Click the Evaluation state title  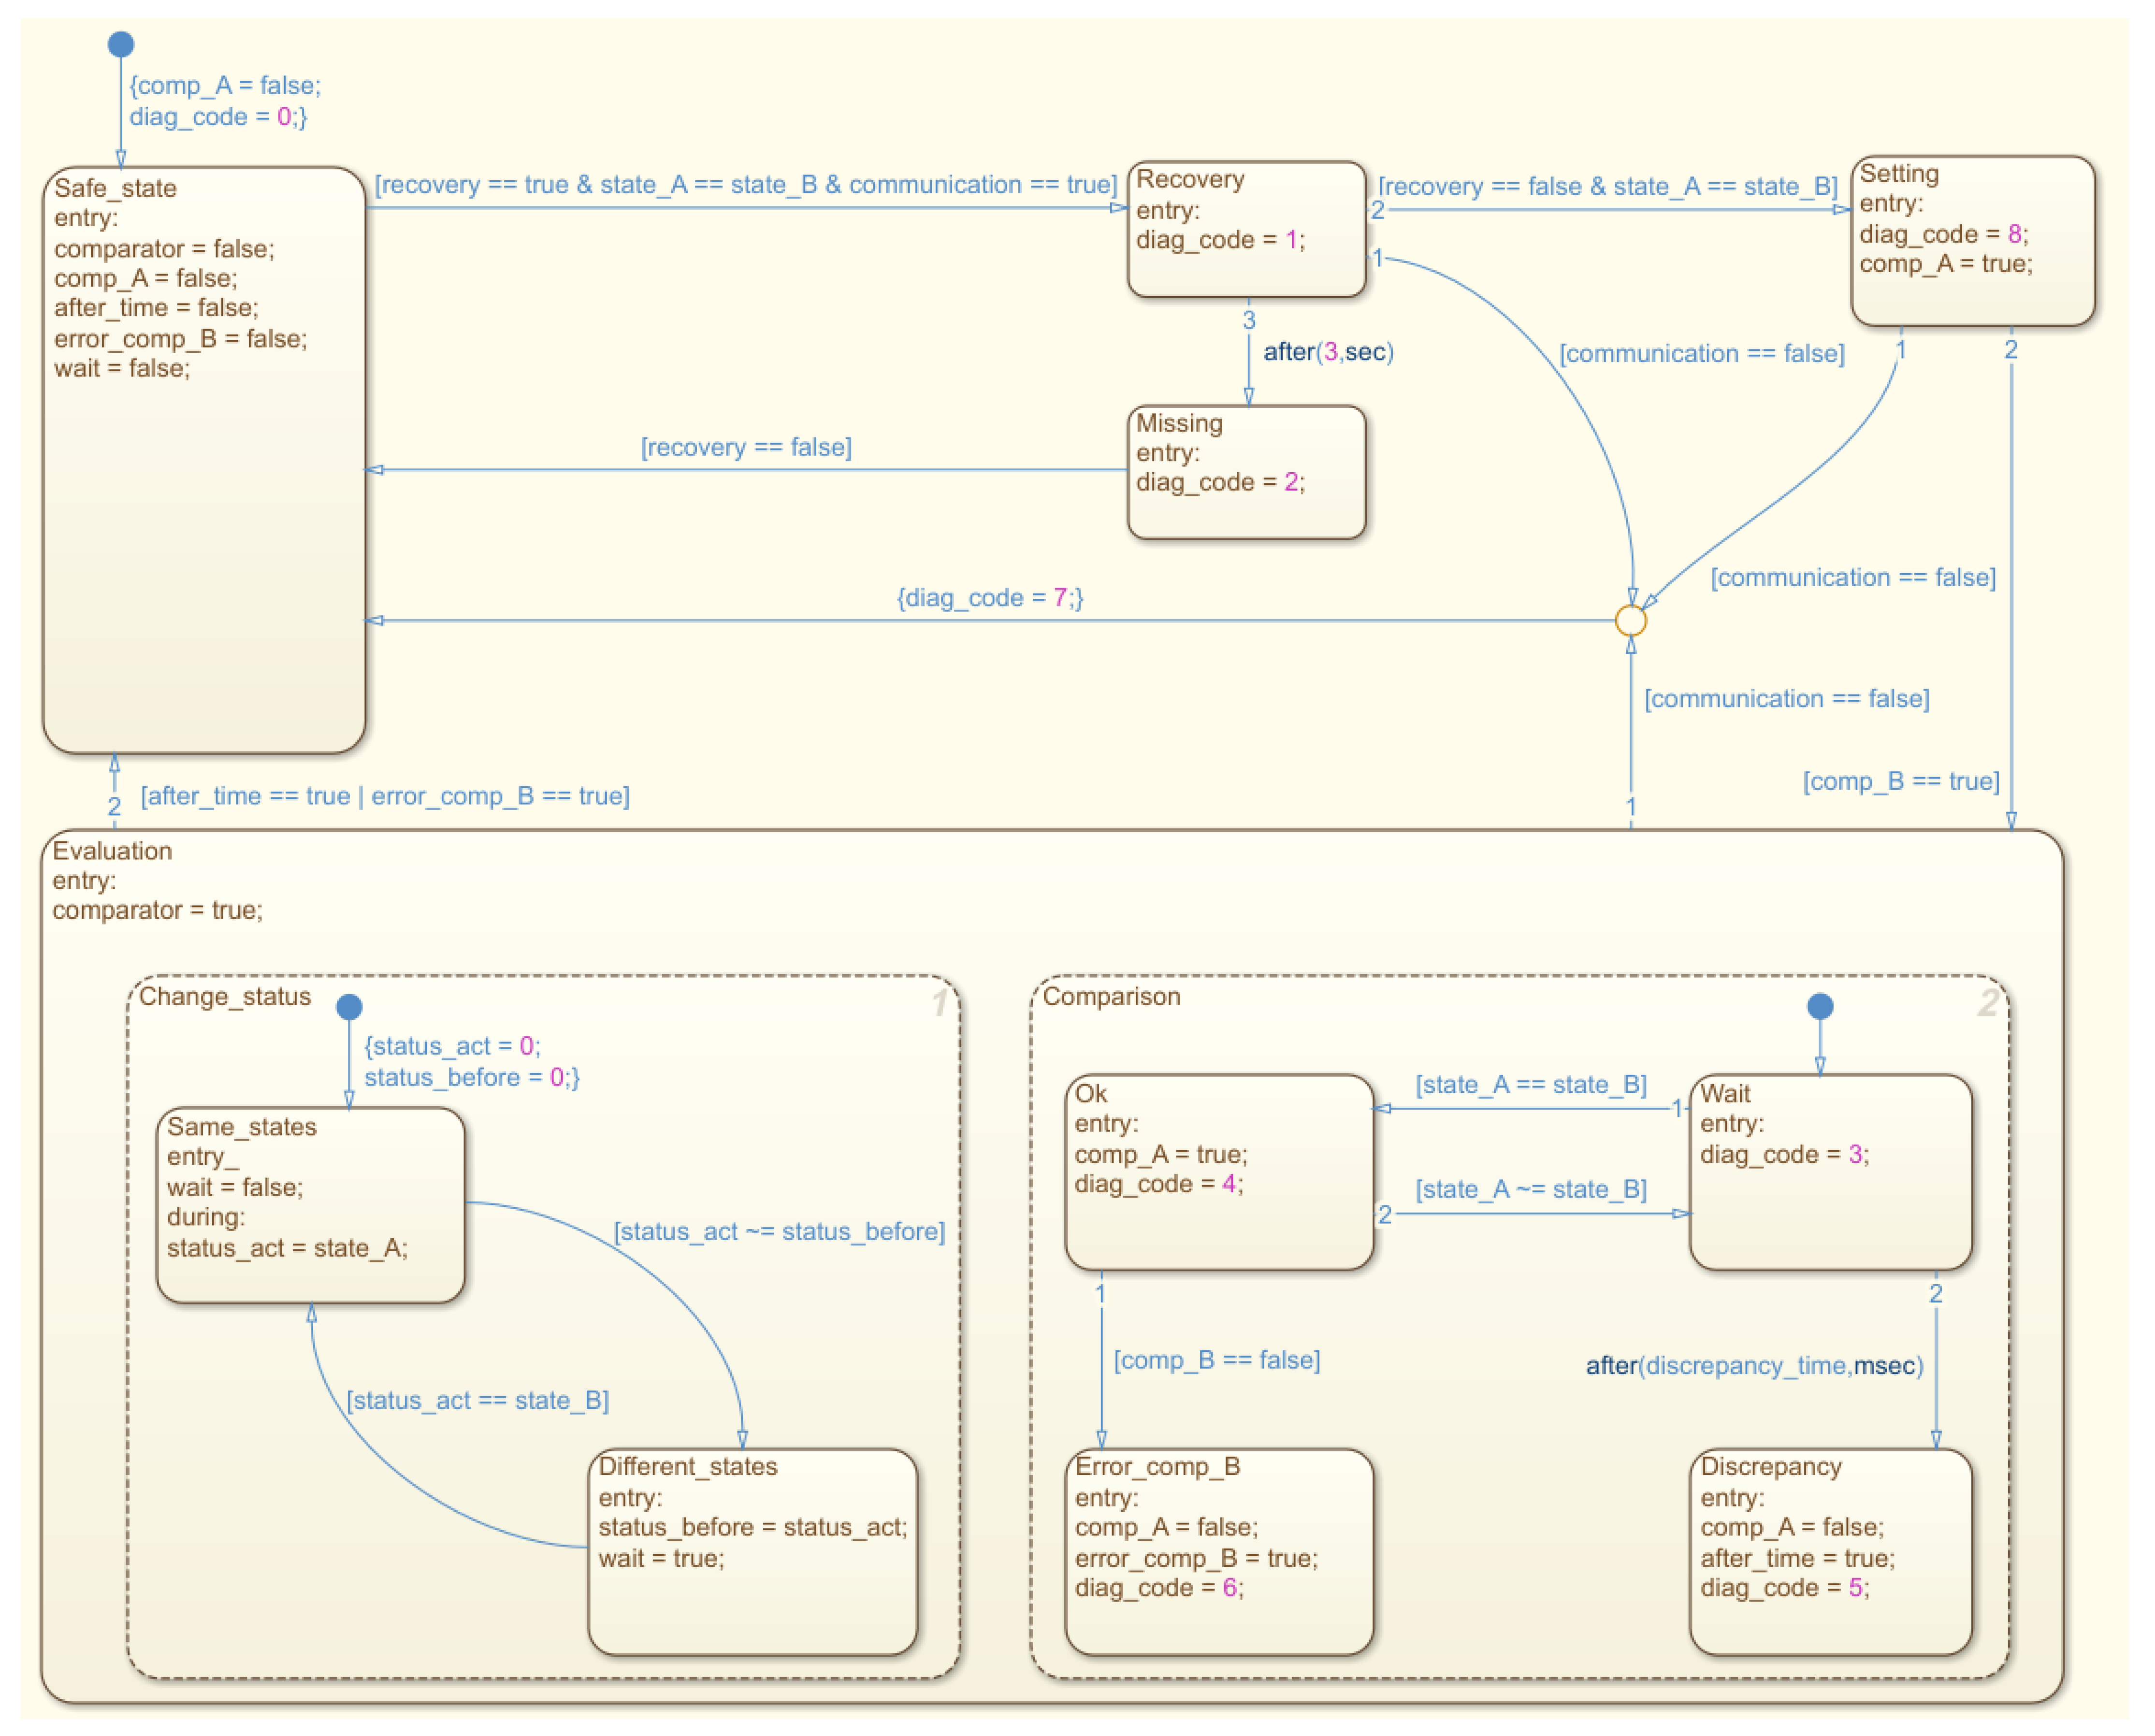click(112, 851)
